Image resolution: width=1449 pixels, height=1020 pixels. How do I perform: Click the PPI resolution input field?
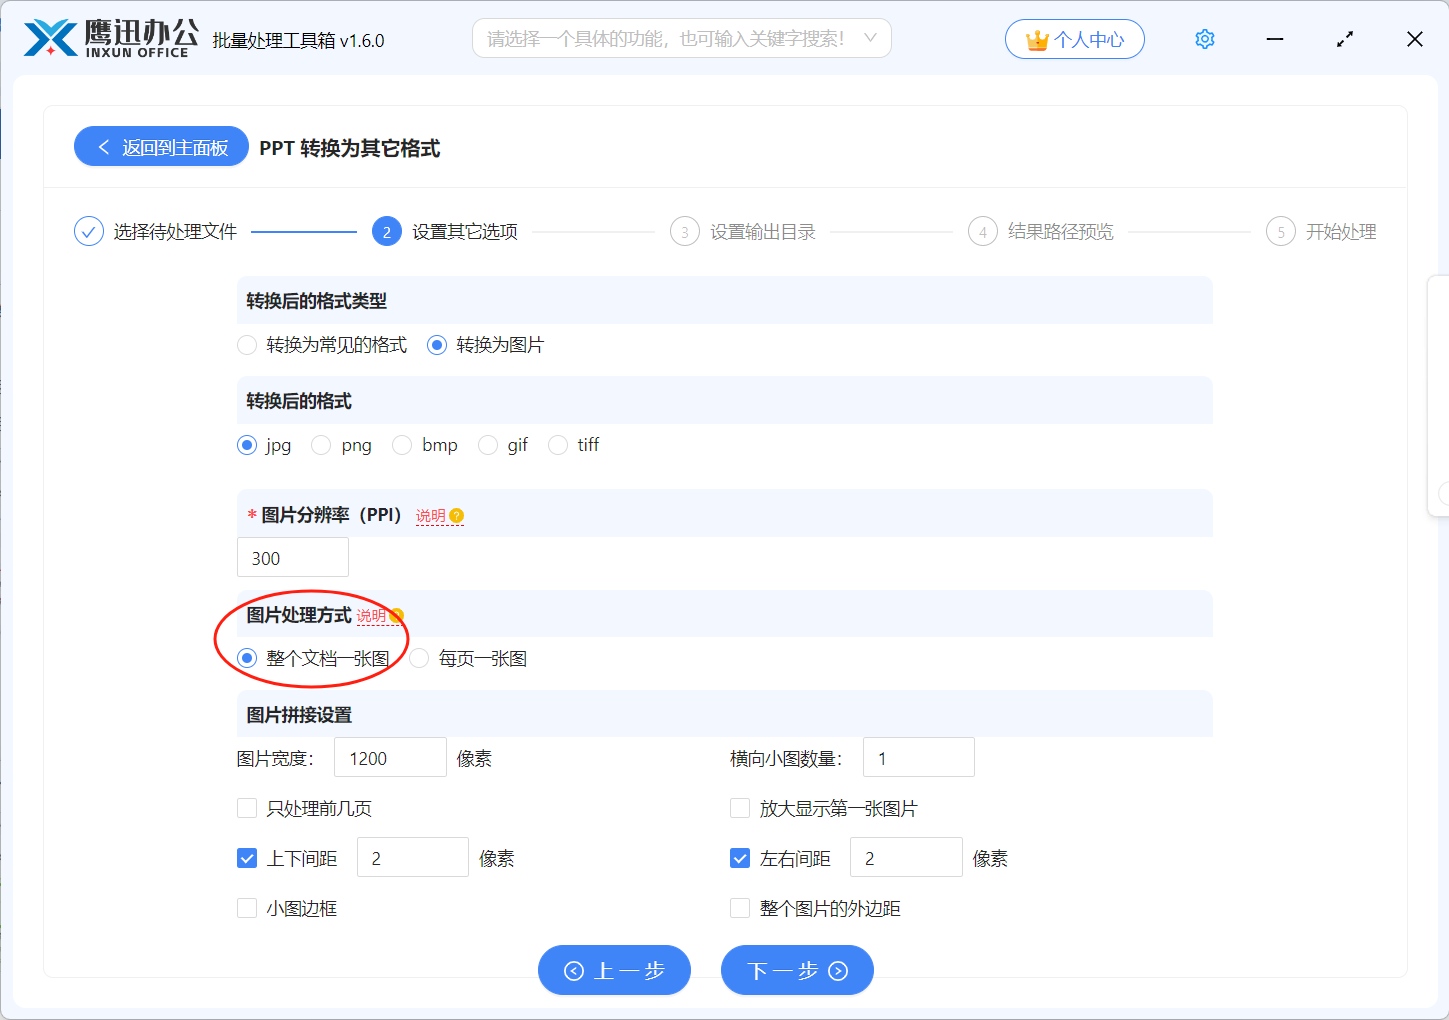[293, 557]
